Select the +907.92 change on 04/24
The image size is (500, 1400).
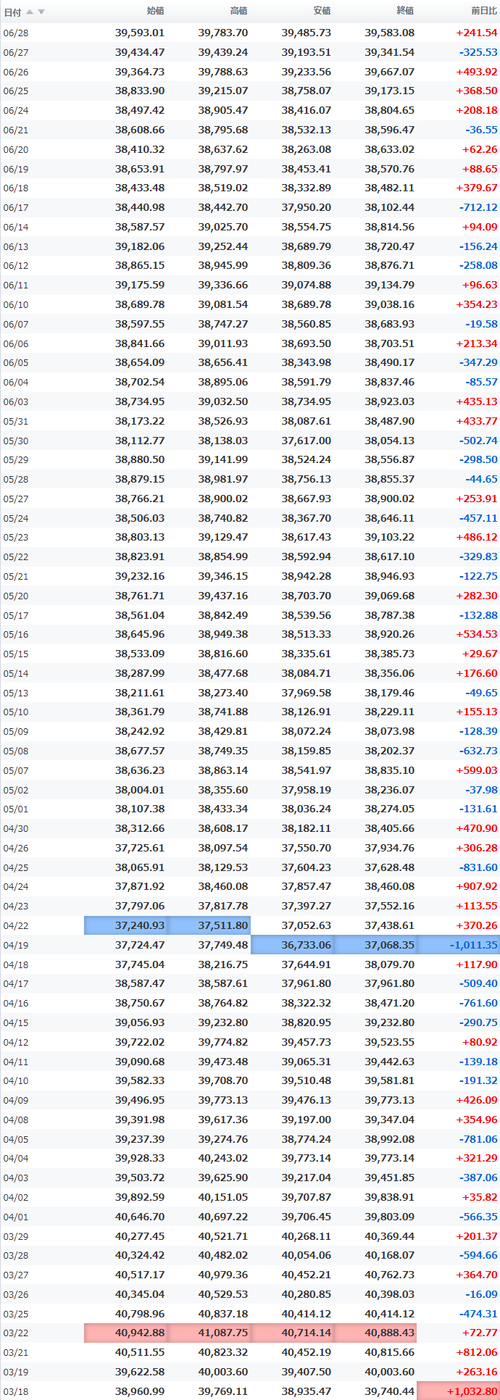[x=476, y=885]
